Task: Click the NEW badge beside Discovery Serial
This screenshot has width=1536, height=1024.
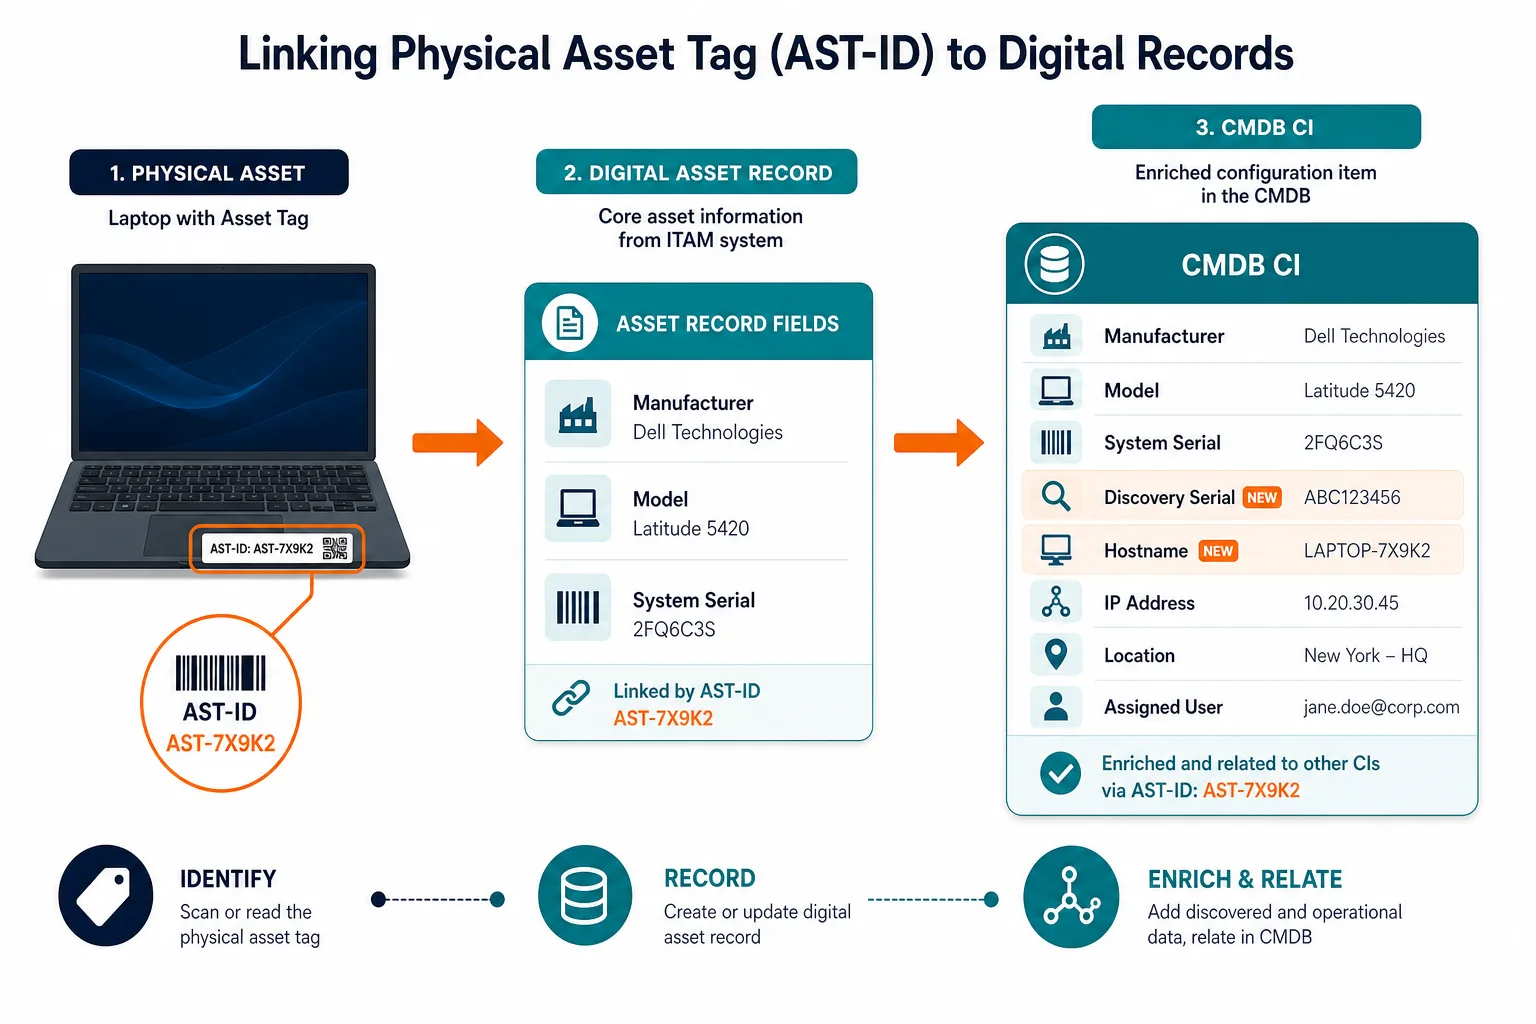Action: click(x=1262, y=497)
